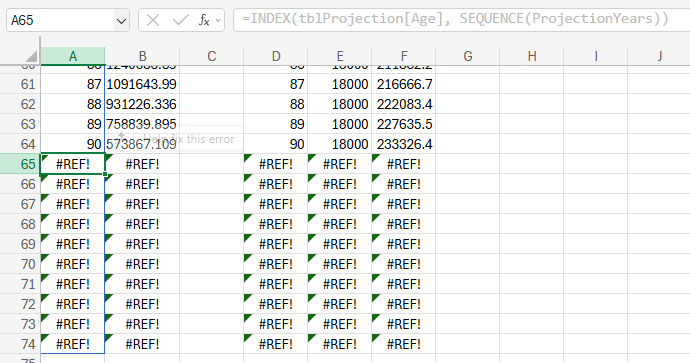Viewport: 690px width, 363px height.
Task: Open Insert Function fx icon
Action: click(204, 20)
